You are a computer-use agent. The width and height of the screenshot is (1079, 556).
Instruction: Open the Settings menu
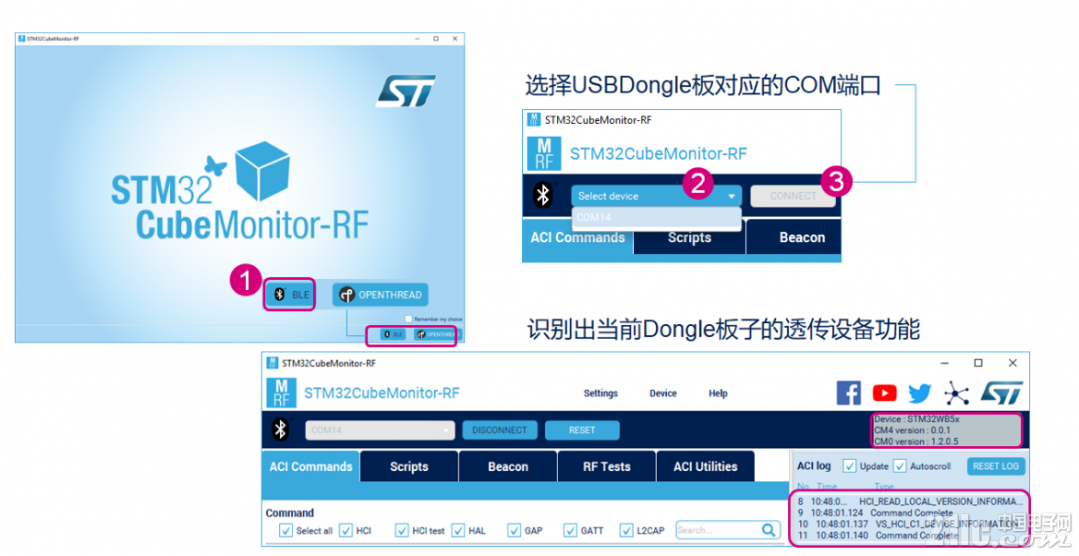601,394
